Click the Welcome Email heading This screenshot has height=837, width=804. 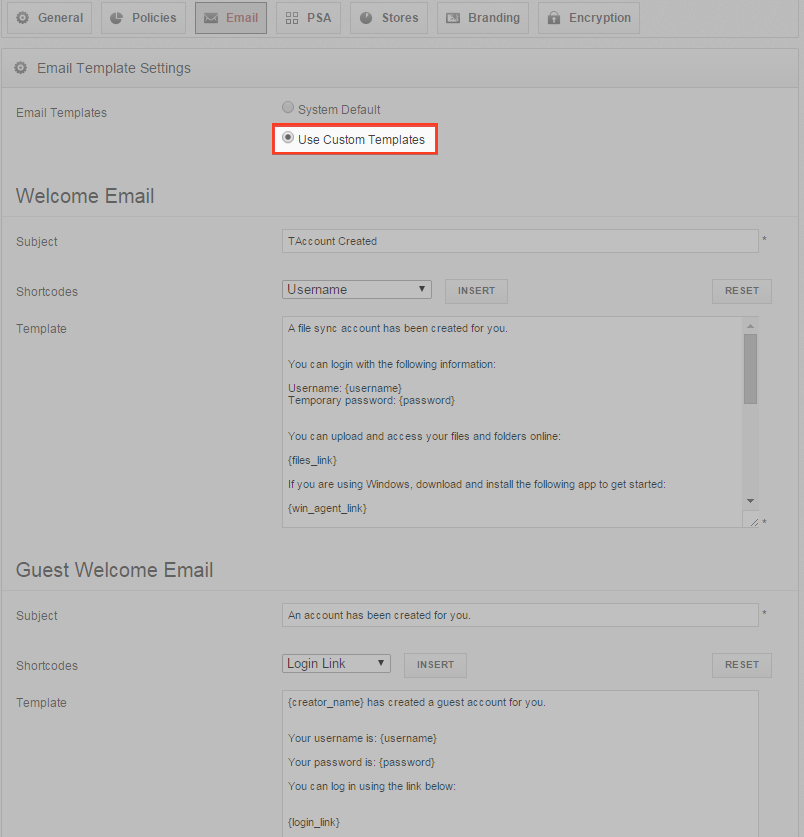point(85,196)
